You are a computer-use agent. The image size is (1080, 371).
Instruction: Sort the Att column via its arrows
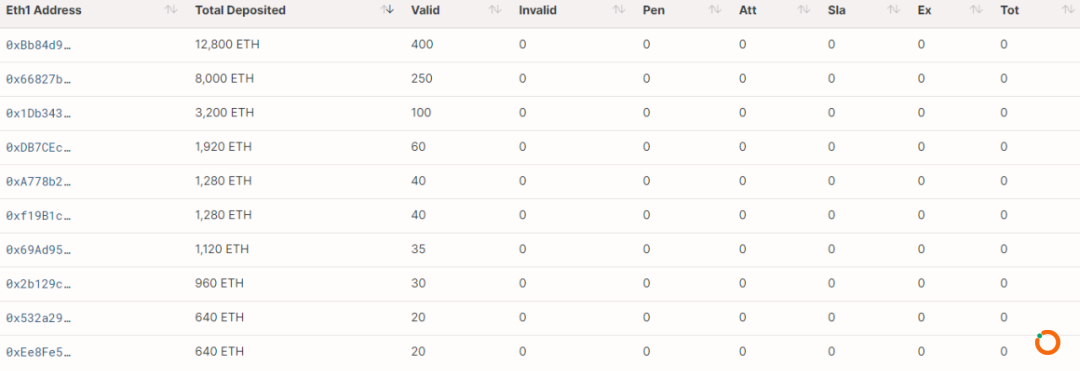(x=804, y=10)
